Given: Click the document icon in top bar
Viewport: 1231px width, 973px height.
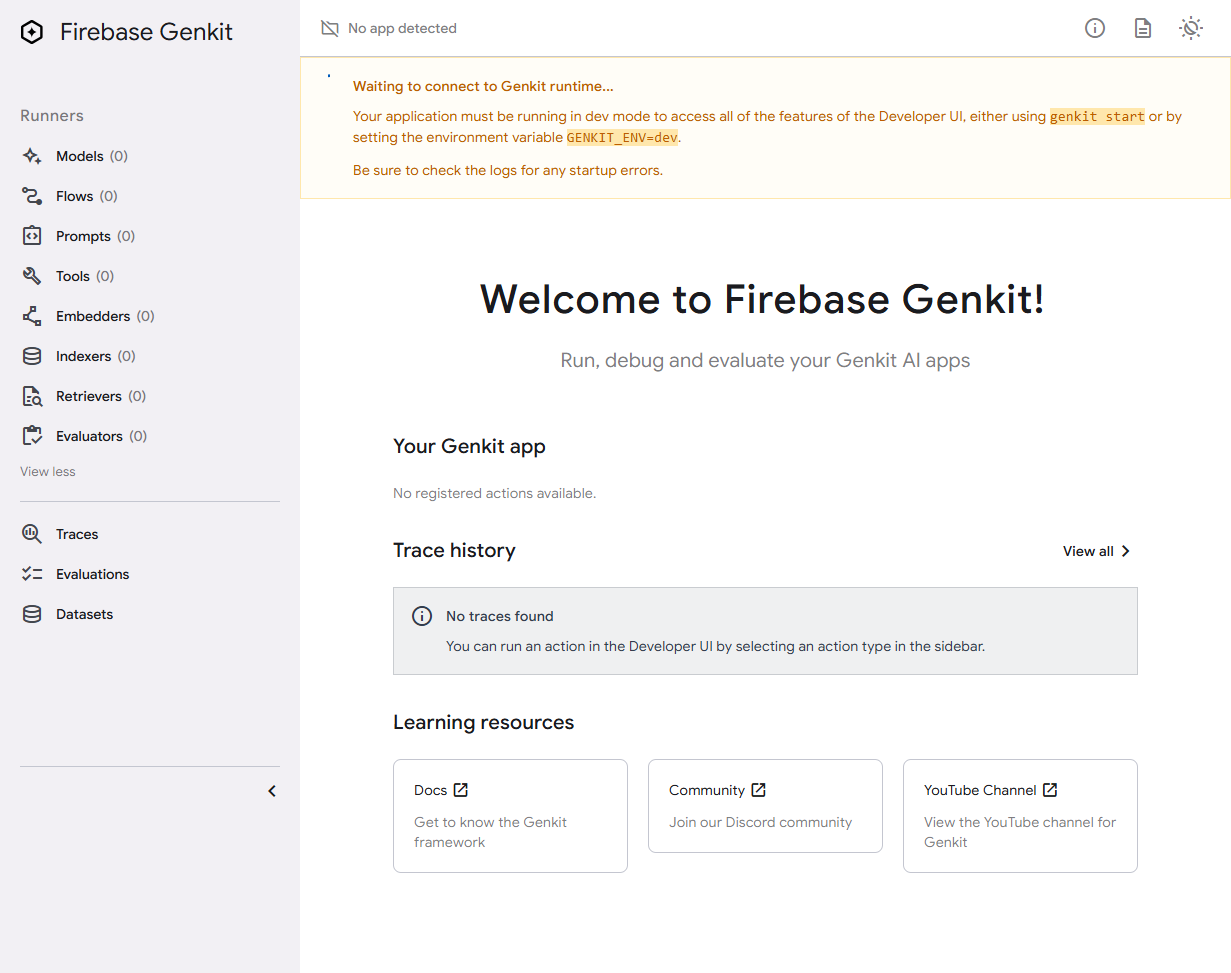Looking at the screenshot, I should (1143, 28).
